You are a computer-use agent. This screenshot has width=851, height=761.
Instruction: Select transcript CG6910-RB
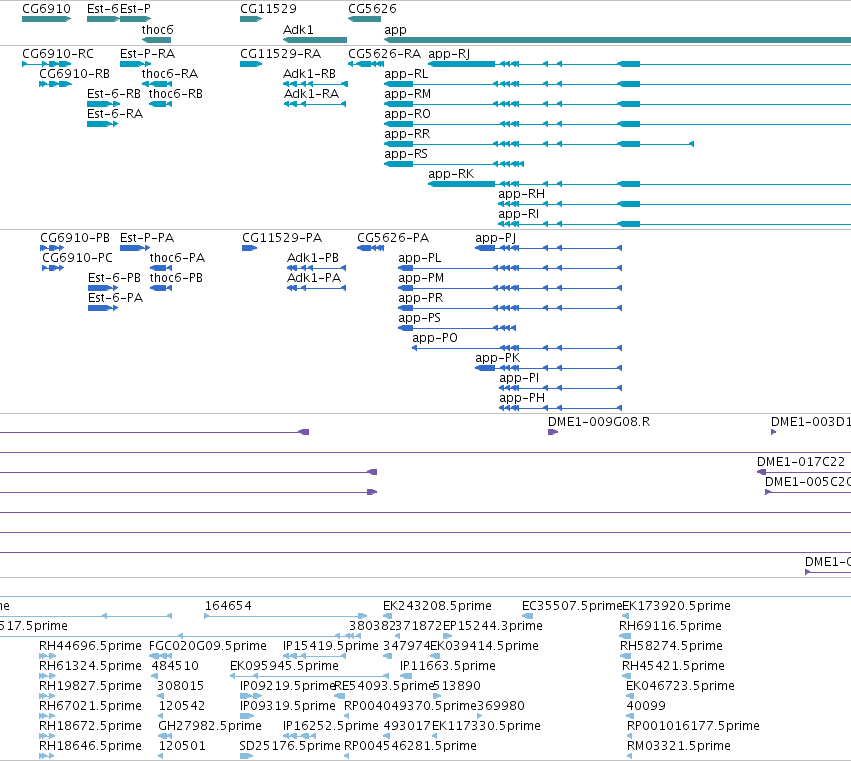[74, 74]
